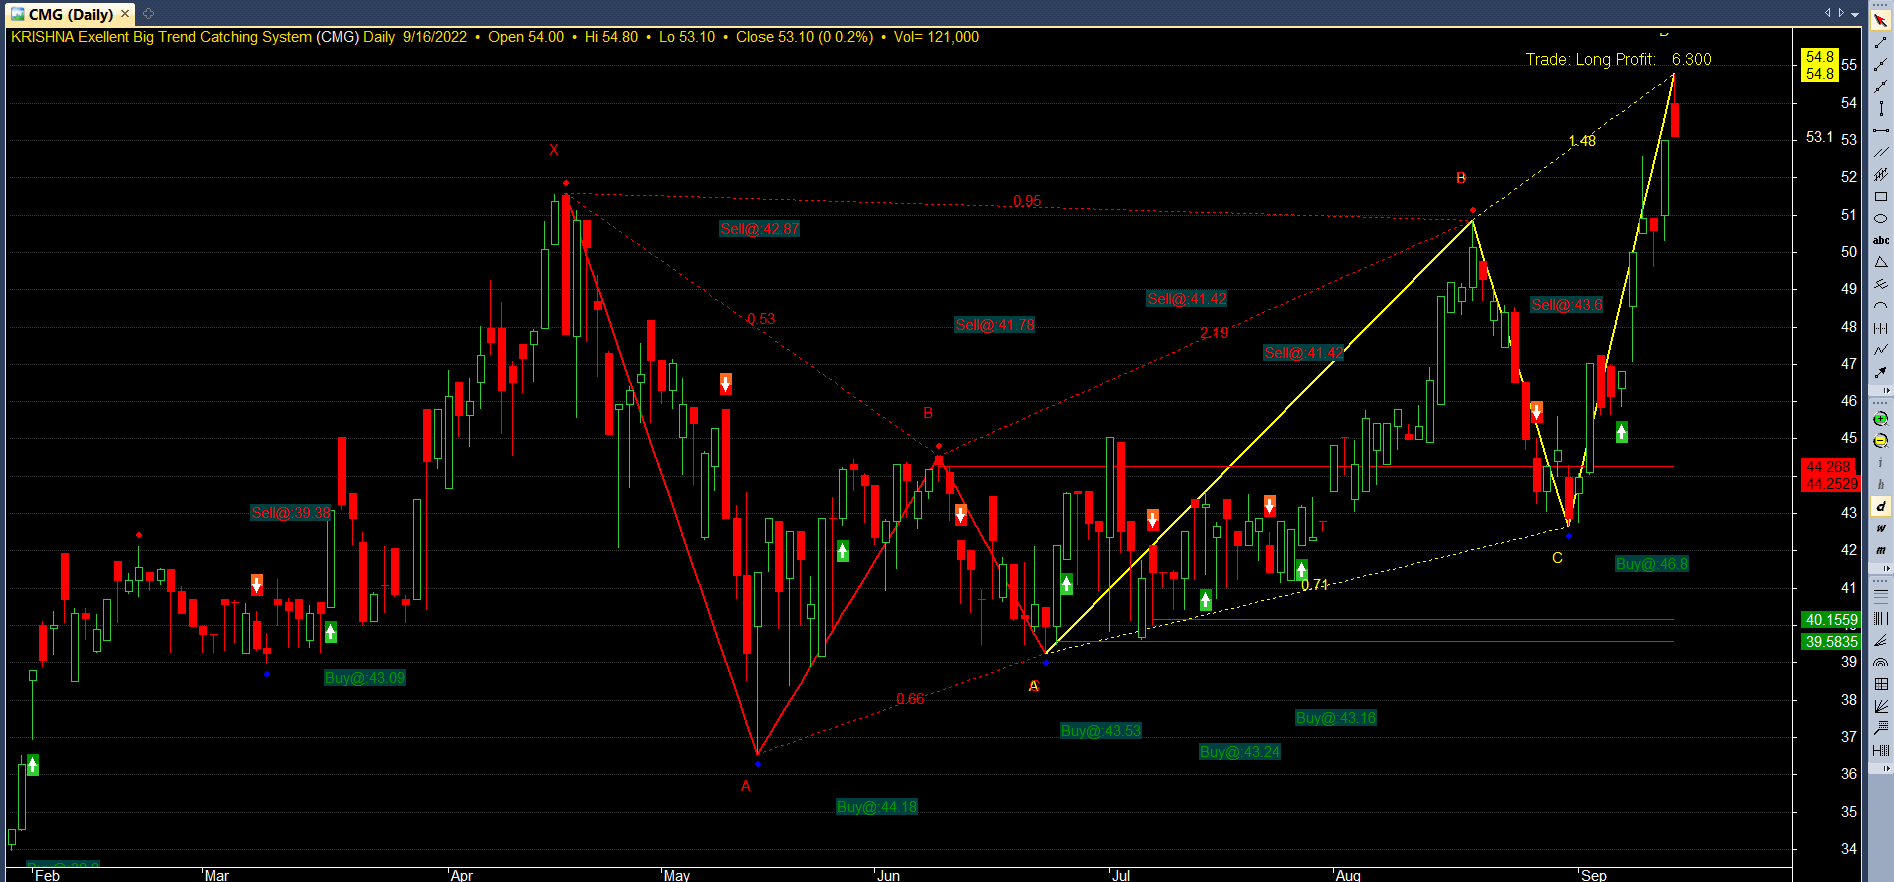
Task: Click the 'Buy@:43.09' label
Action: [x=365, y=678]
